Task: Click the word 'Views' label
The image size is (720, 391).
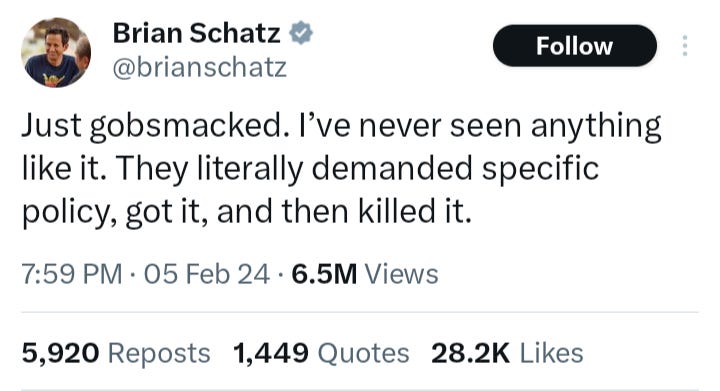Action: 401,274
